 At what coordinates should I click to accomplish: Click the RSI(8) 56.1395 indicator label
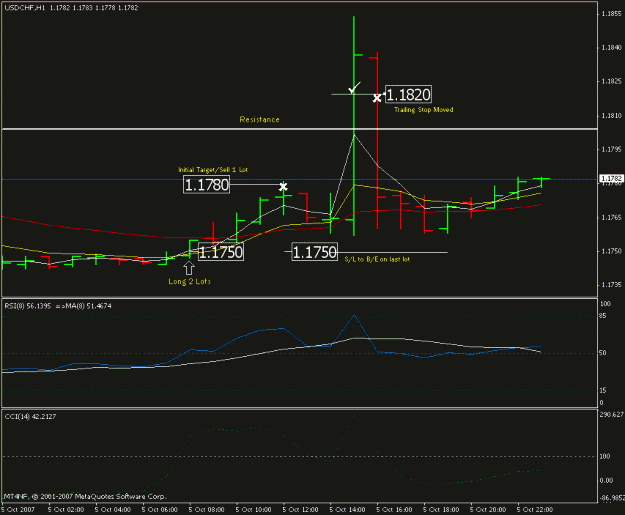click(28, 306)
